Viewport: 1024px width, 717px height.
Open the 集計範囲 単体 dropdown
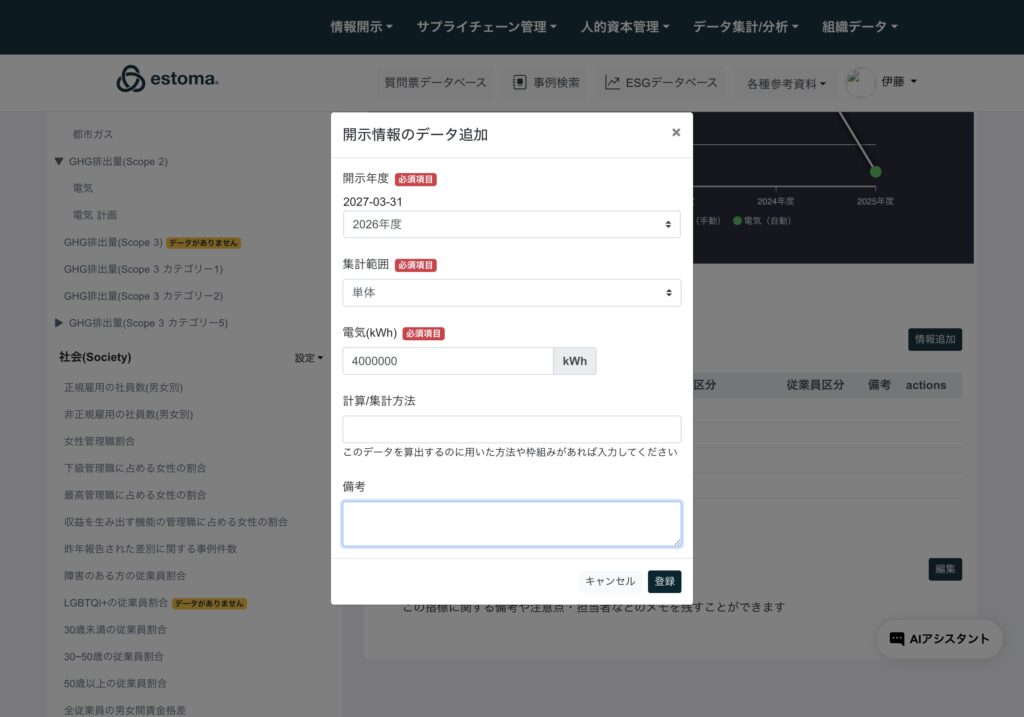[511, 292]
